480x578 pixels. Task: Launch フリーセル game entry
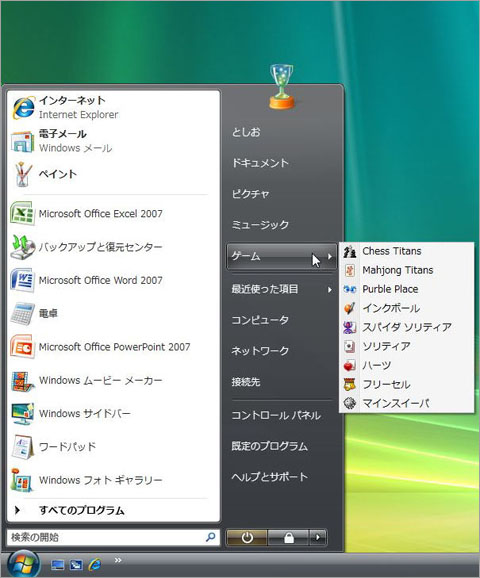click(x=406, y=384)
